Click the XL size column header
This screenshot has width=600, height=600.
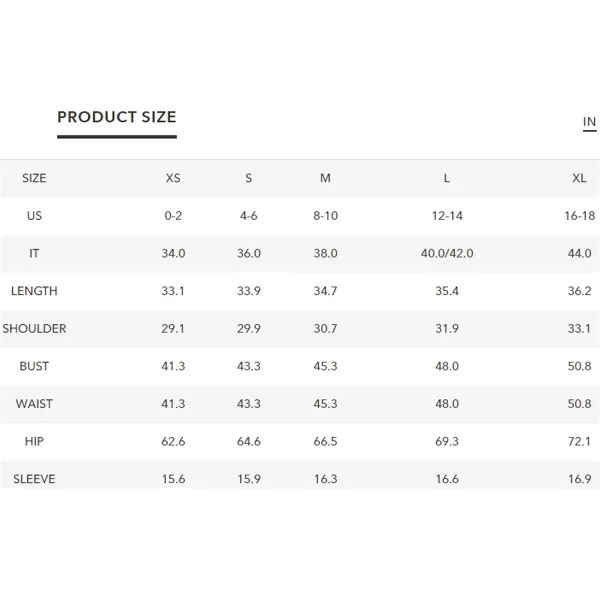pyautogui.click(x=579, y=178)
